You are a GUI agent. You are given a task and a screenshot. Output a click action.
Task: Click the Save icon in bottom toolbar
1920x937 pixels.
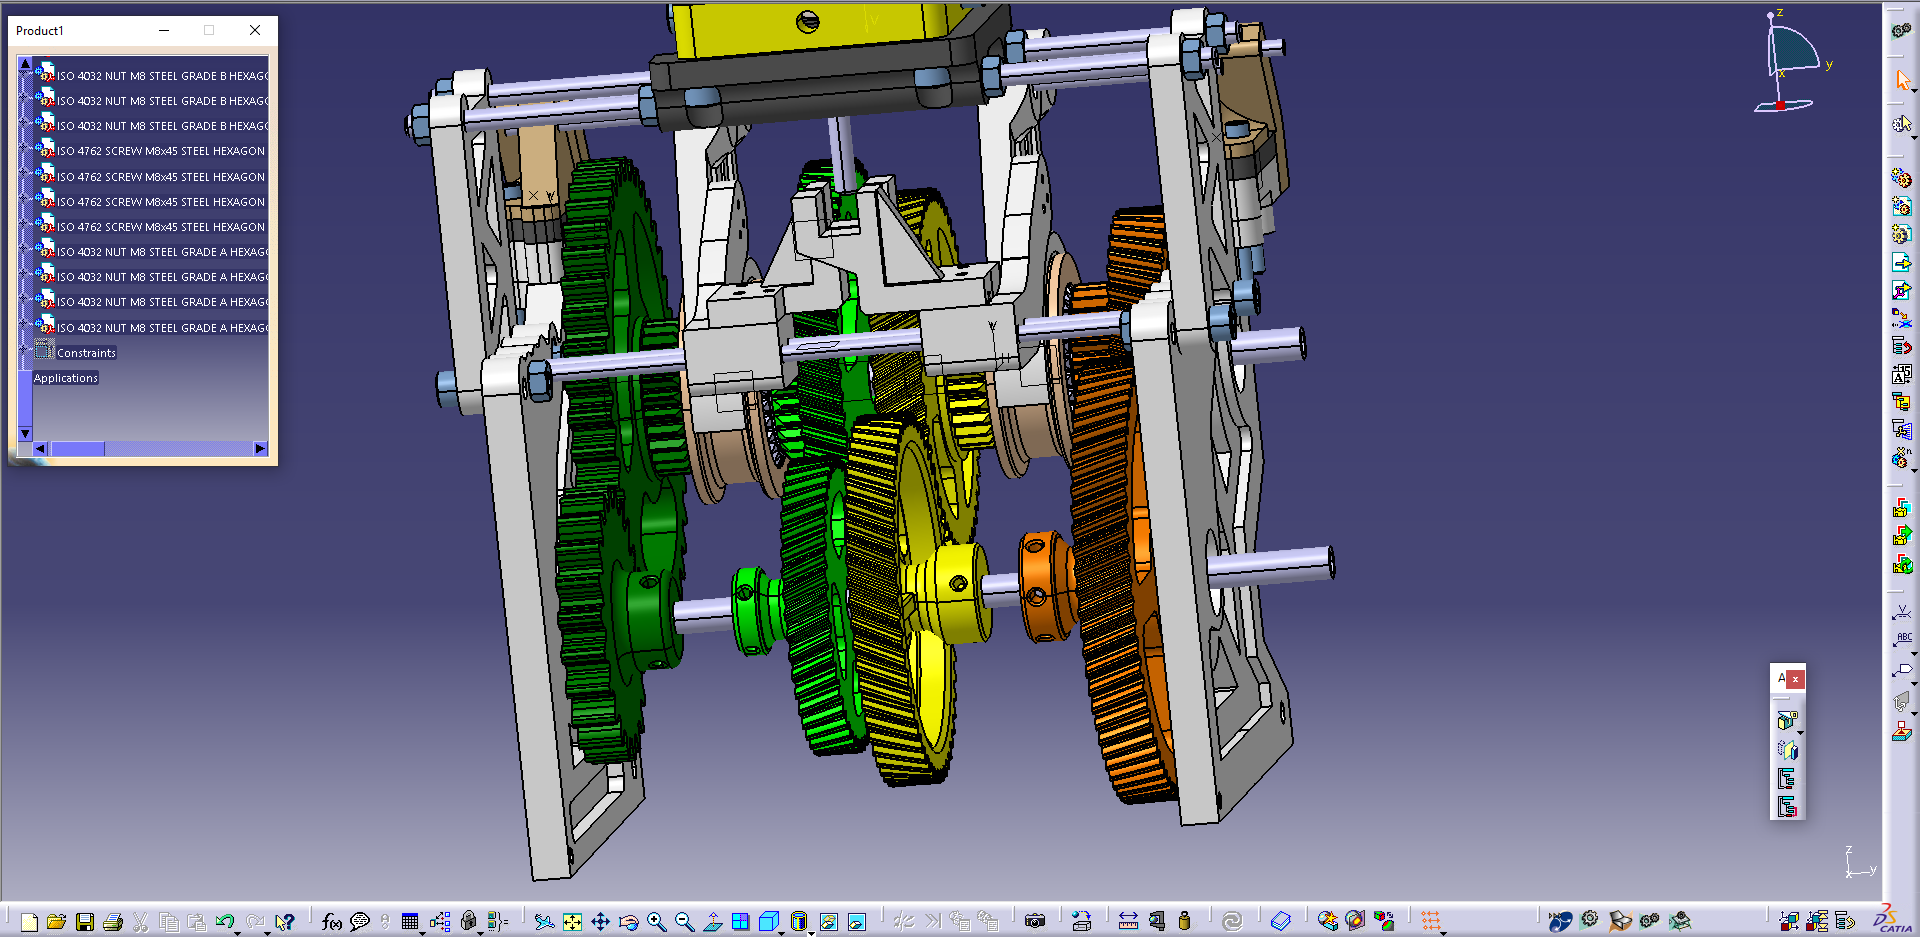click(85, 922)
